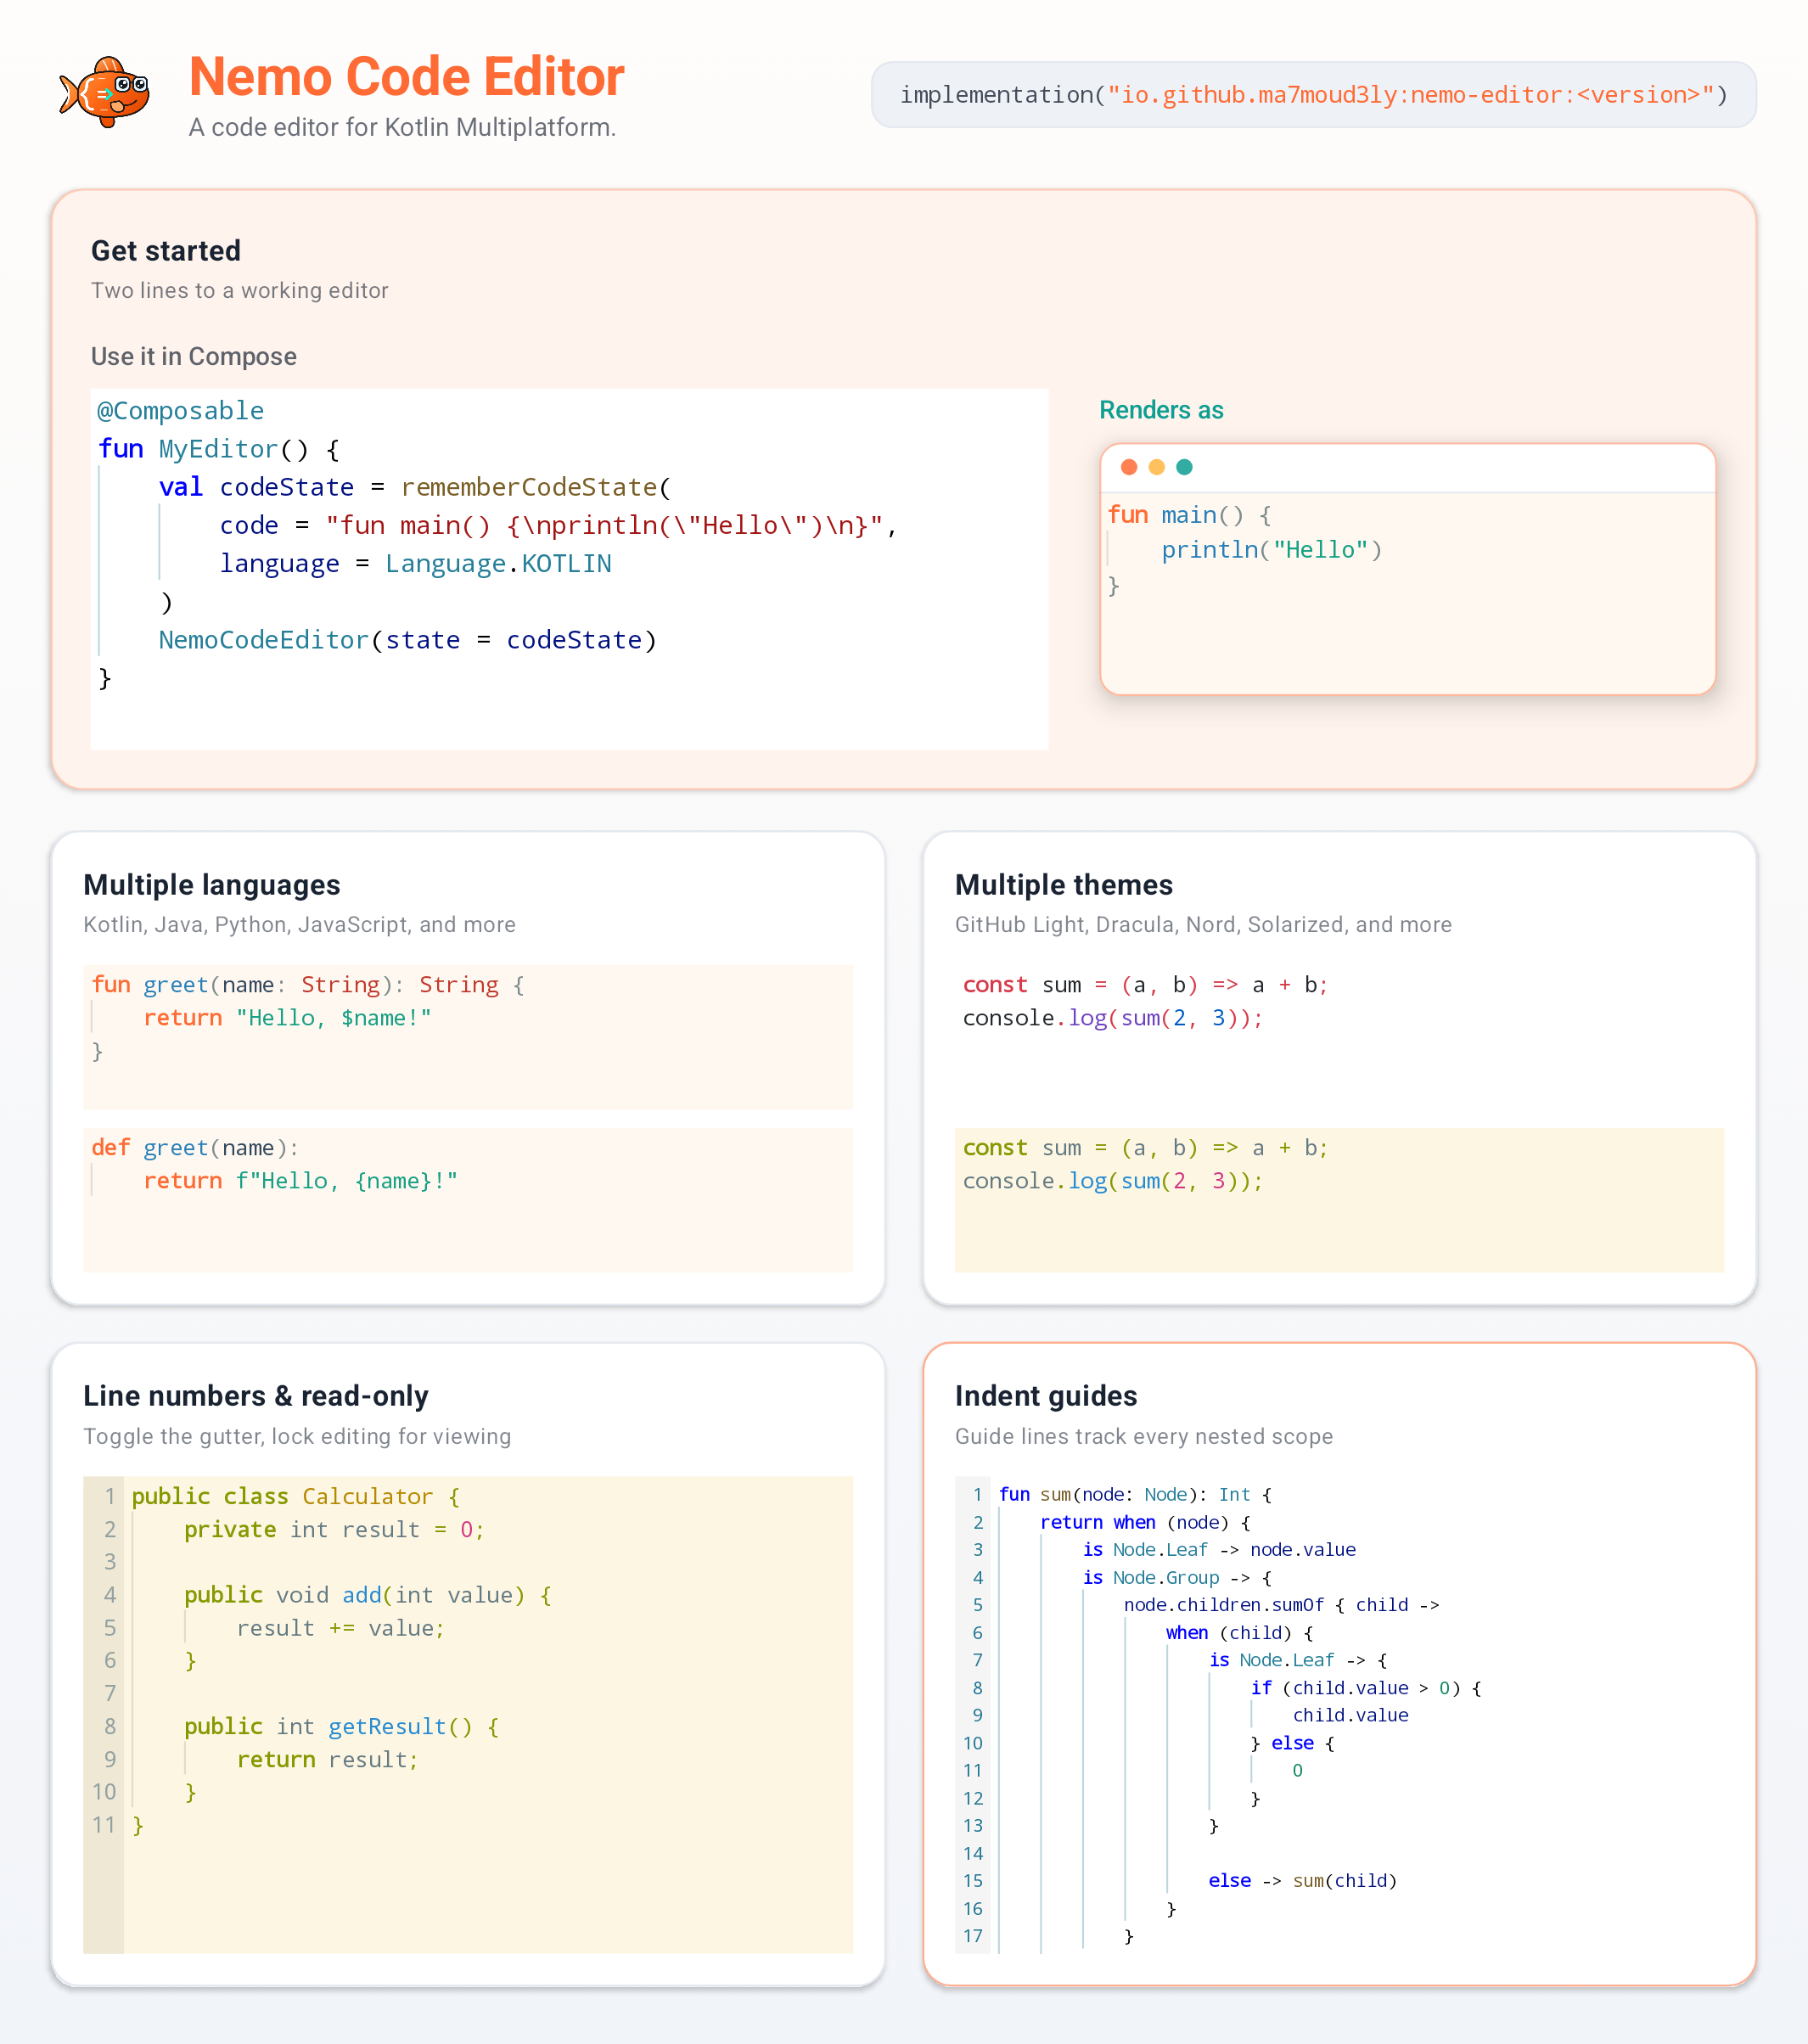Click 'Toggle the gutter, lock editing' subtitle
This screenshot has width=1808, height=2044.
click(297, 1437)
